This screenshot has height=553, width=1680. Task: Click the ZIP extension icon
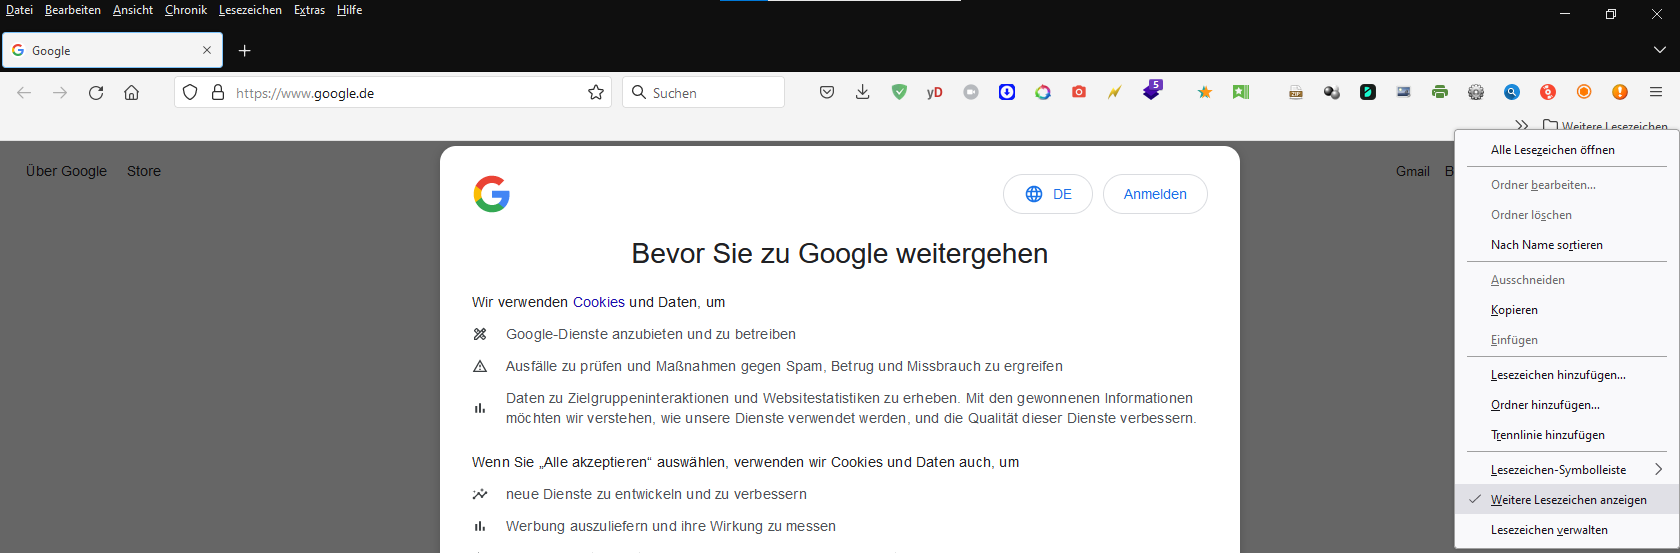pyautogui.click(x=1296, y=92)
